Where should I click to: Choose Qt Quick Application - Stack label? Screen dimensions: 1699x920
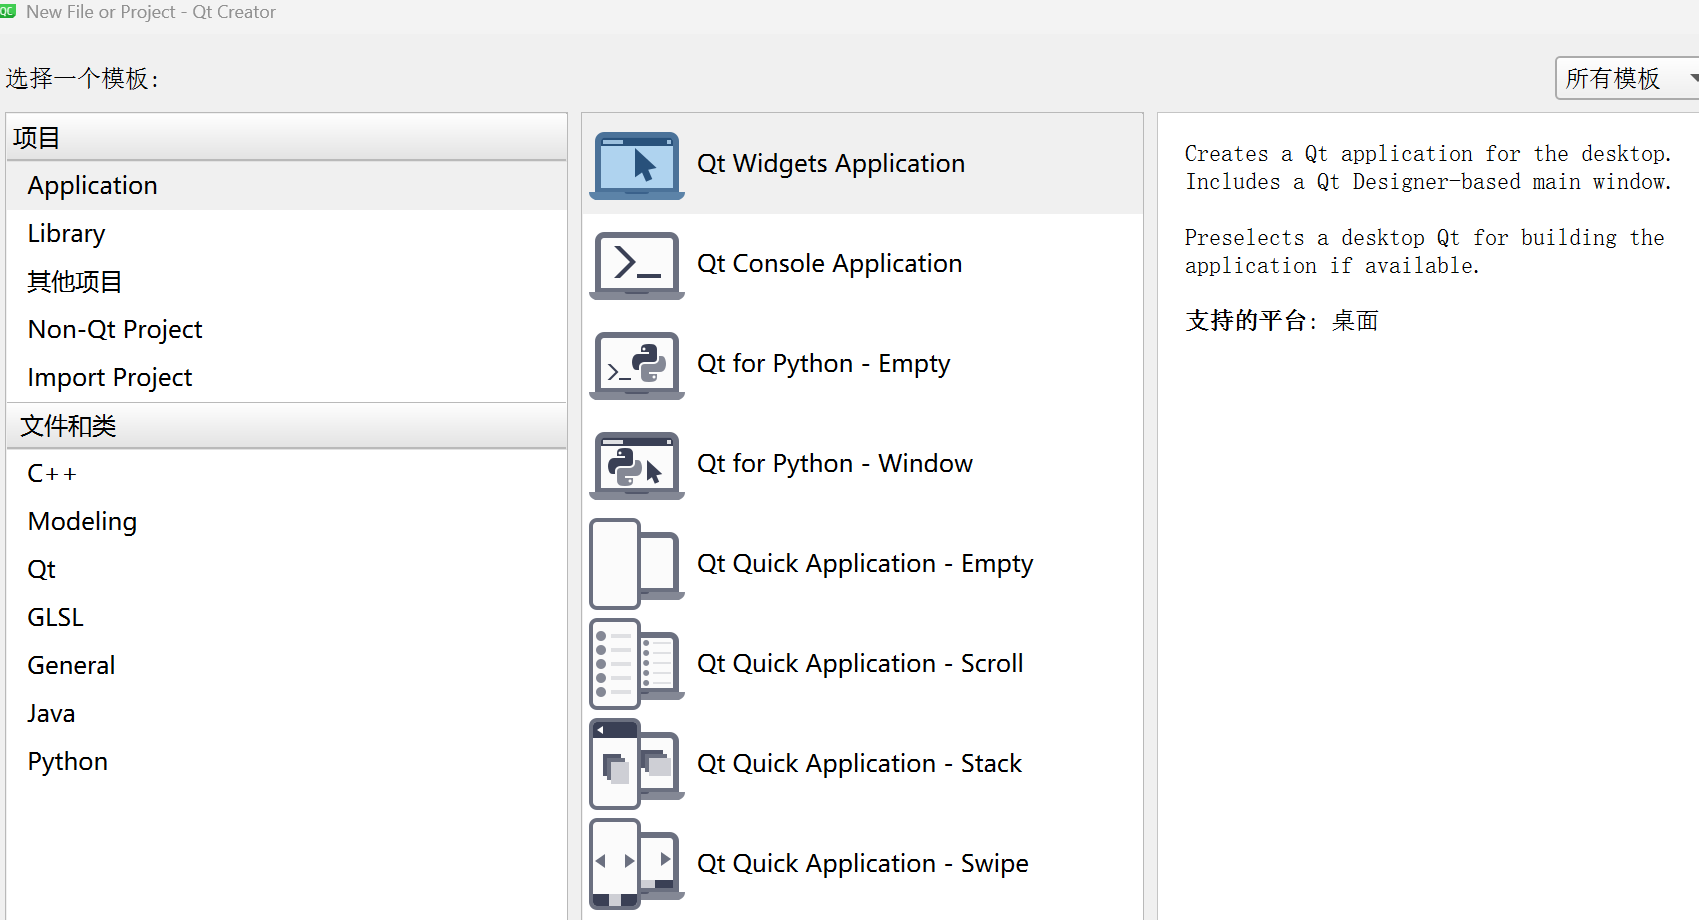pos(860,764)
